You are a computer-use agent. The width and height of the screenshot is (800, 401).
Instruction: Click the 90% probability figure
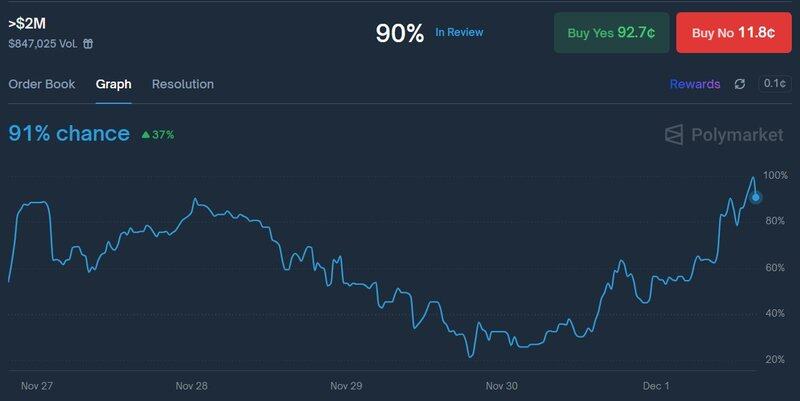click(x=400, y=33)
